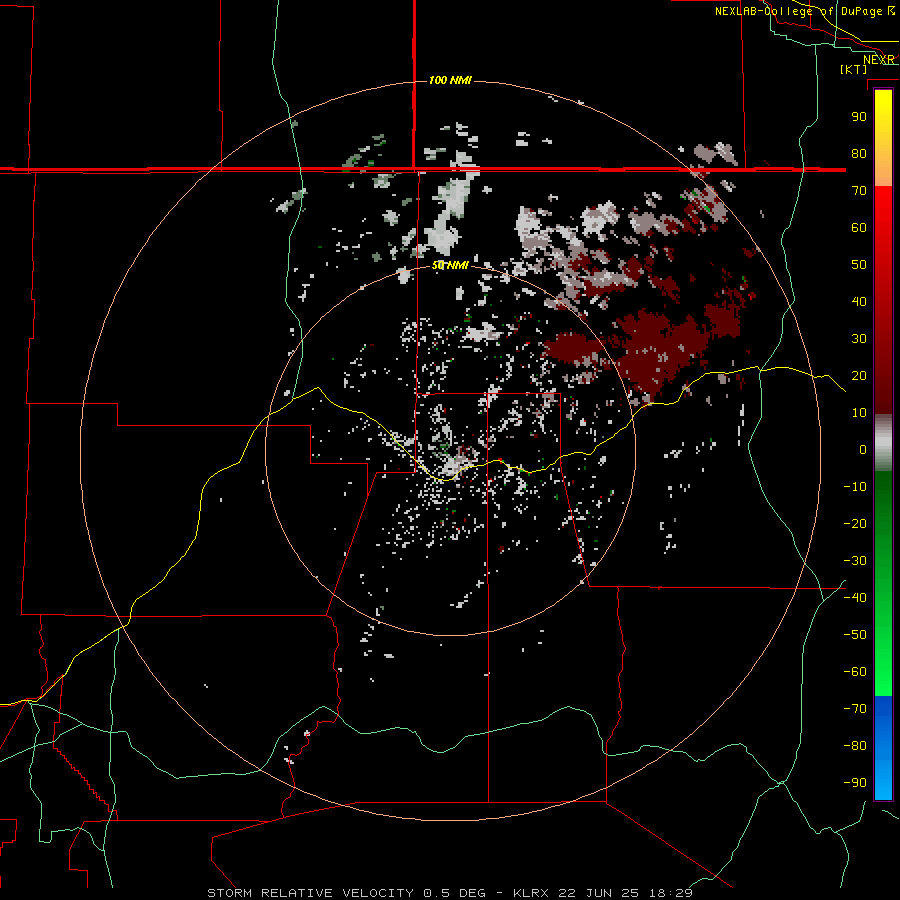The width and height of the screenshot is (900, 900).
Task: Click the 20 value on velocity scale
Action: (x=859, y=376)
